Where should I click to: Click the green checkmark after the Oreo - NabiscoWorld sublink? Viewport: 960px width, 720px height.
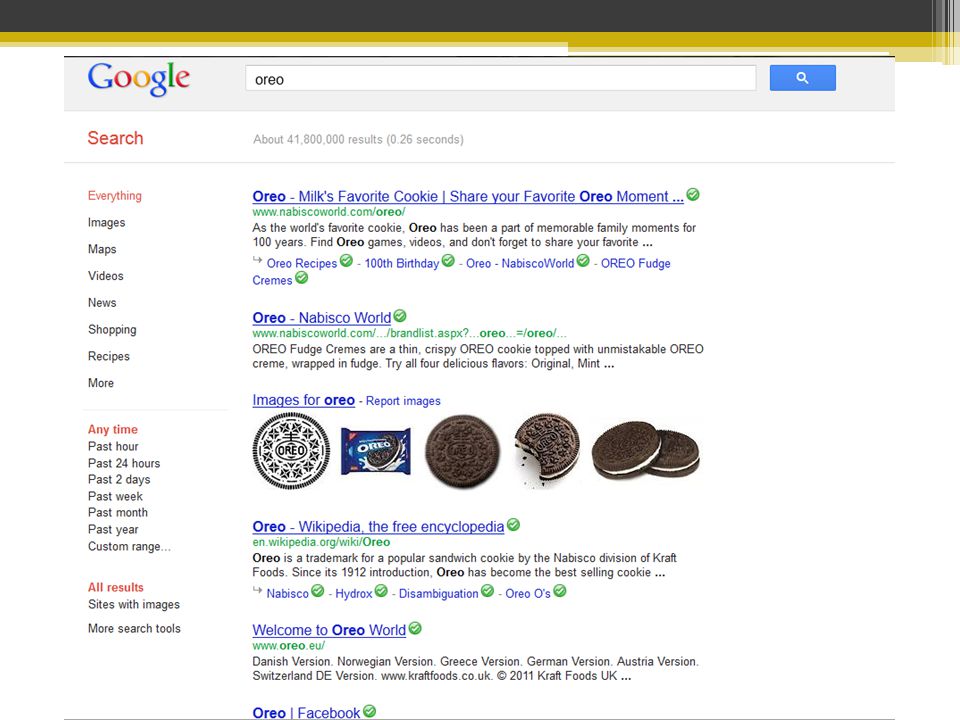click(583, 261)
